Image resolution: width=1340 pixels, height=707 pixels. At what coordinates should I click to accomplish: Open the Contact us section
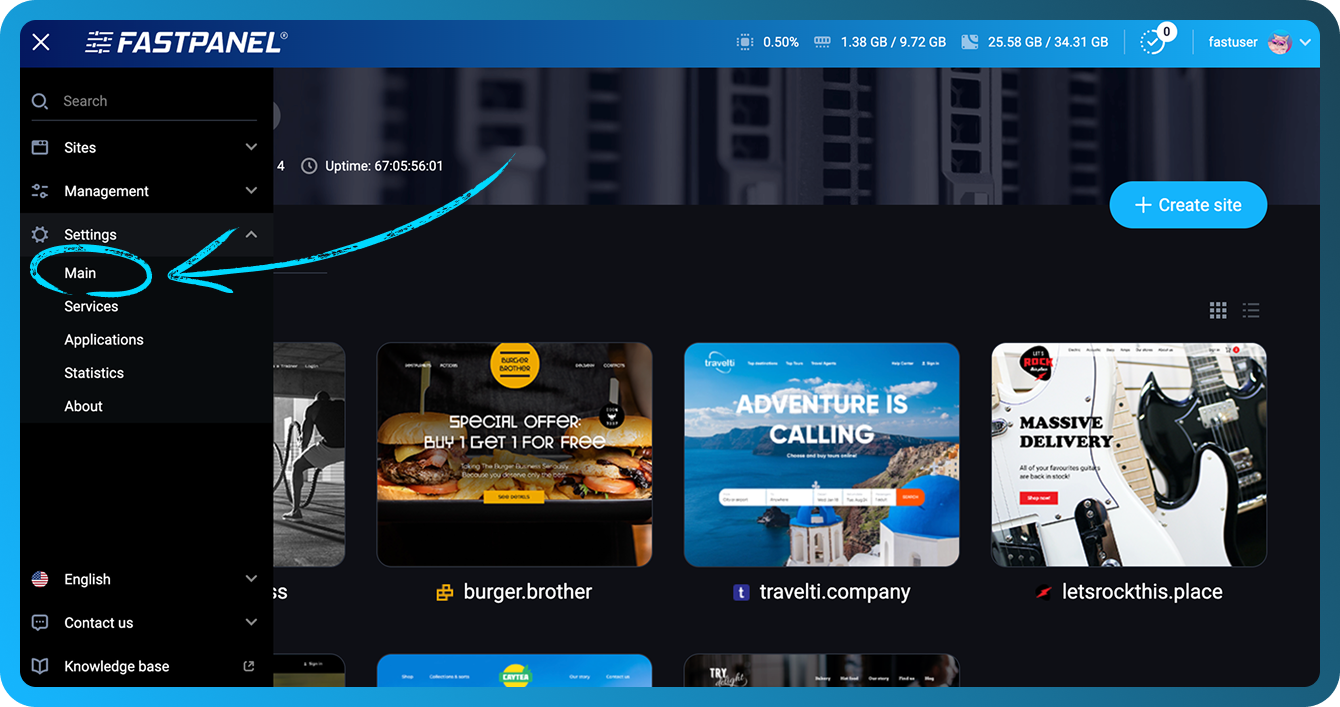click(98, 622)
